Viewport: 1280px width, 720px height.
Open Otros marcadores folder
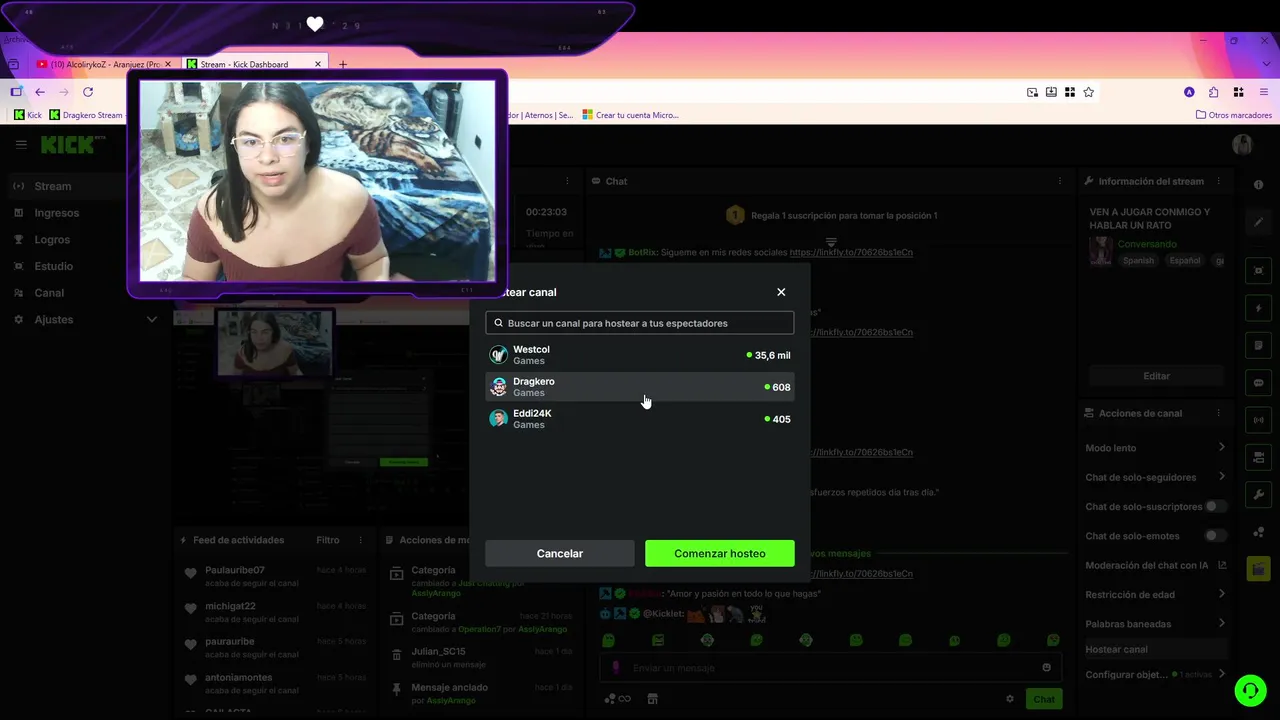tap(1234, 115)
